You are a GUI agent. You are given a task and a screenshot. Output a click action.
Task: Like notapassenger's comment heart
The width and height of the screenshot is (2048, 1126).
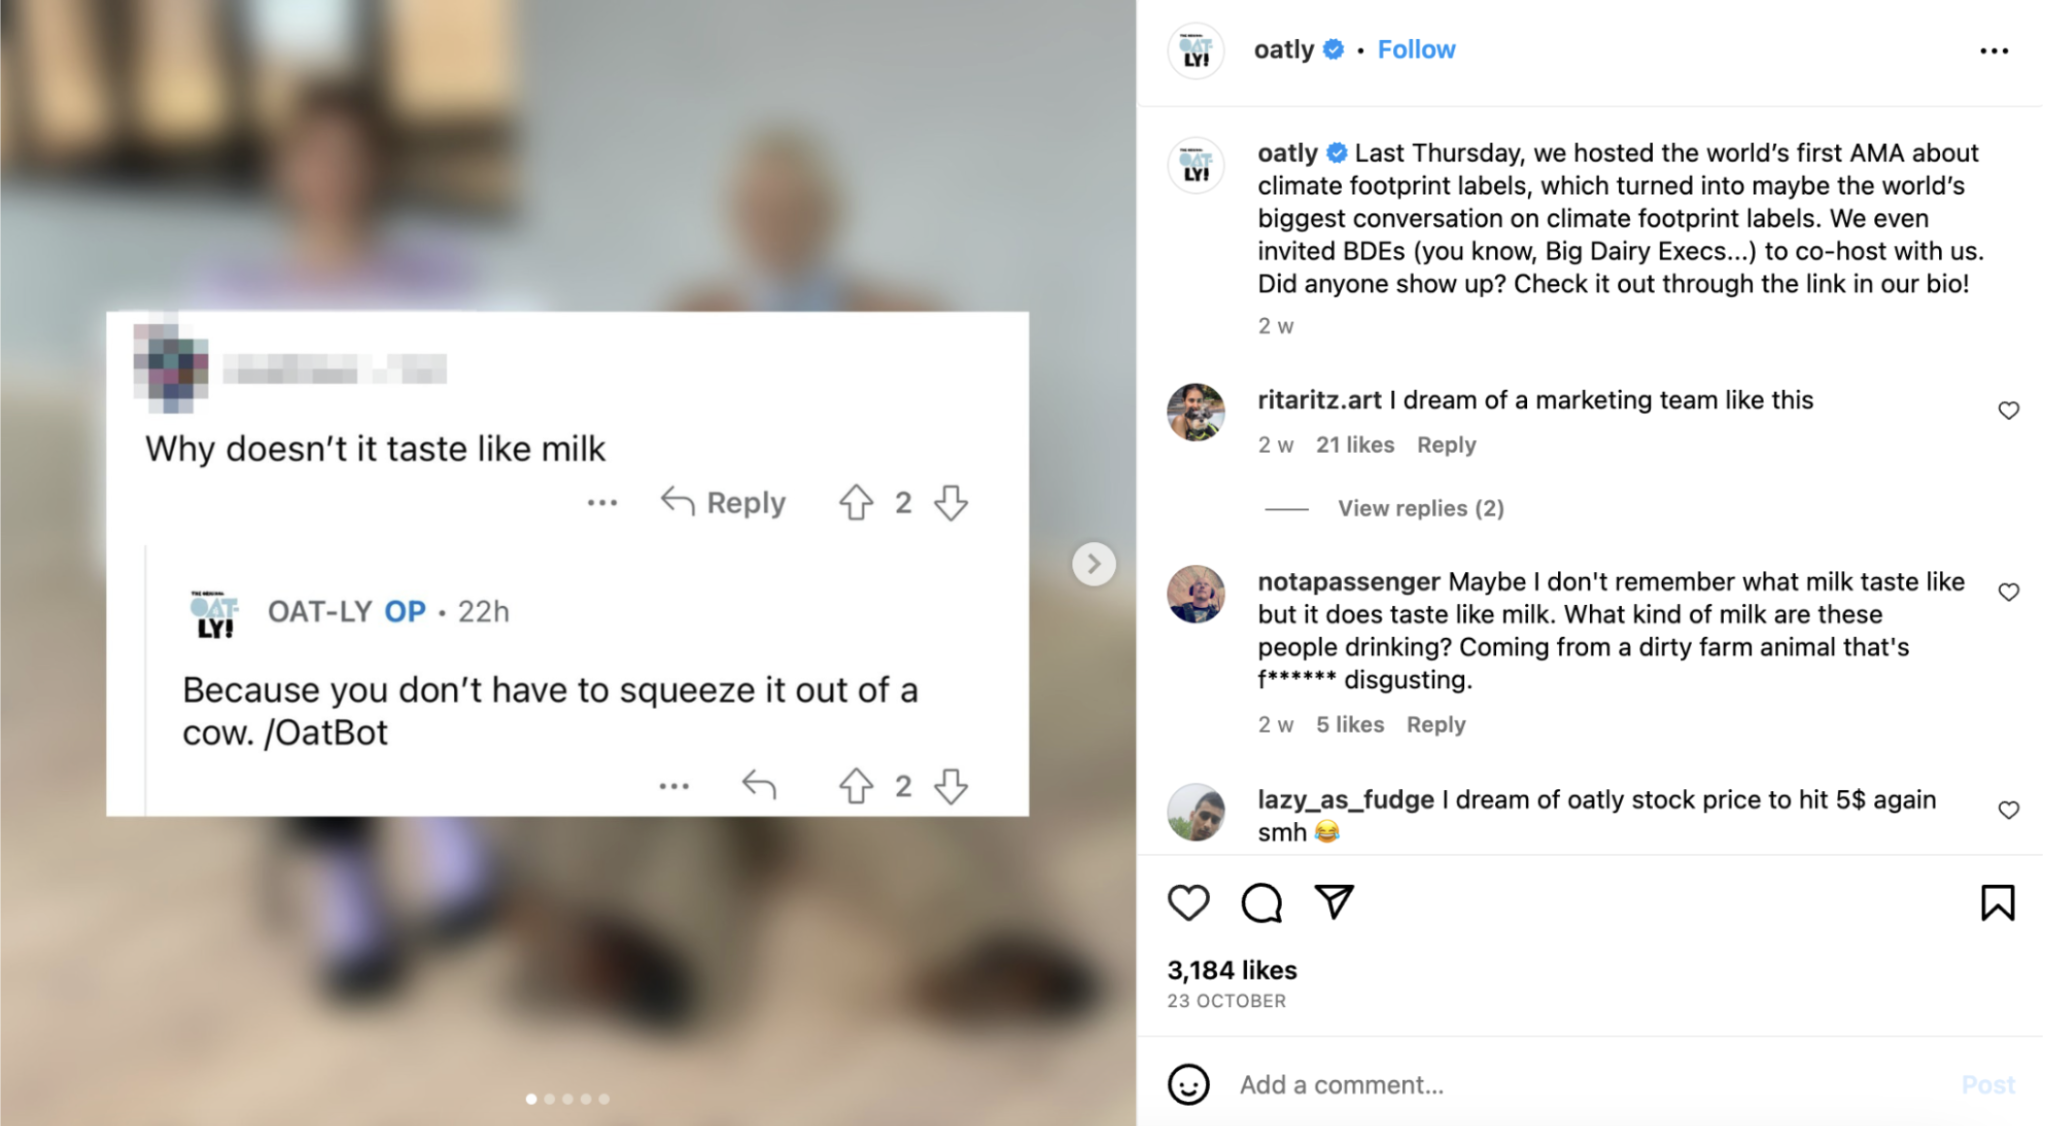coord(2010,592)
